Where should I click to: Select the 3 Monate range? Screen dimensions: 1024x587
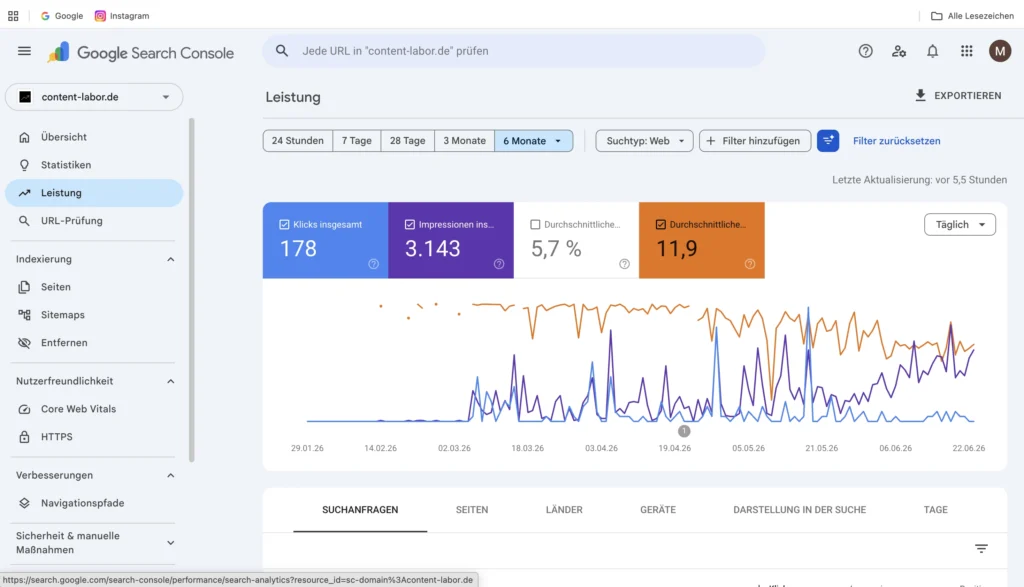(464, 140)
